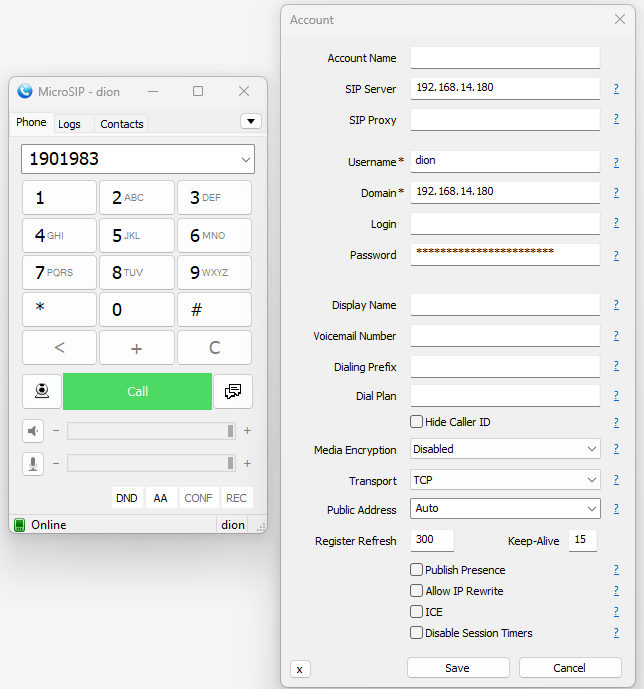Expand the dialed number history dropdown
Screen dimensions: 644x689
(245, 159)
